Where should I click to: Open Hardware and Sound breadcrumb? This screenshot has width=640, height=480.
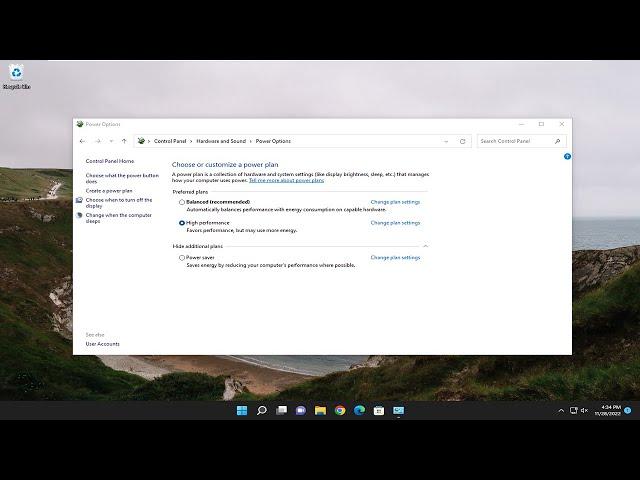click(x=221, y=141)
